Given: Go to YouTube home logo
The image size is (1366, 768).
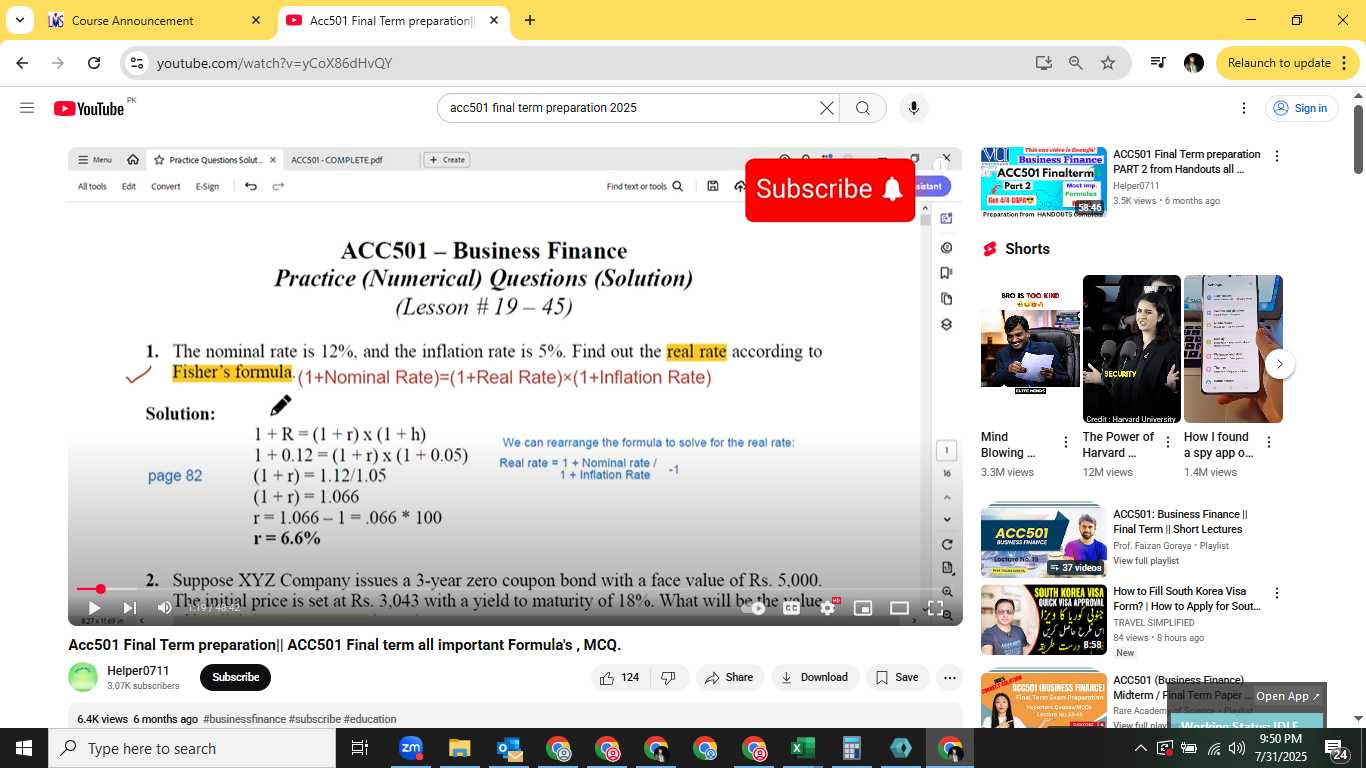Looking at the screenshot, I should coord(90,108).
